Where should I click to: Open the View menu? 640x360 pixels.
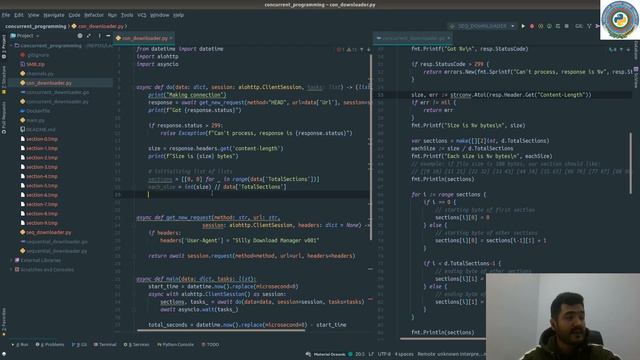point(33,15)
